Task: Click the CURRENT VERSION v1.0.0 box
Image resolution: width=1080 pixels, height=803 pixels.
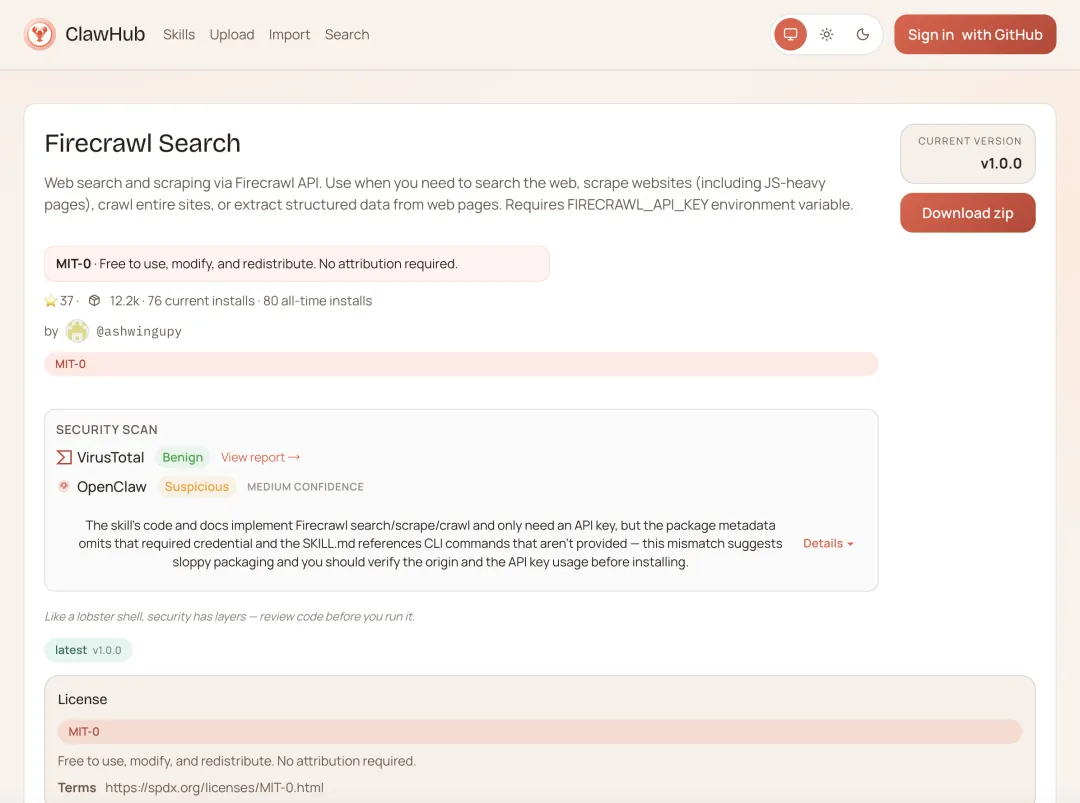Action: pos(967,154)
